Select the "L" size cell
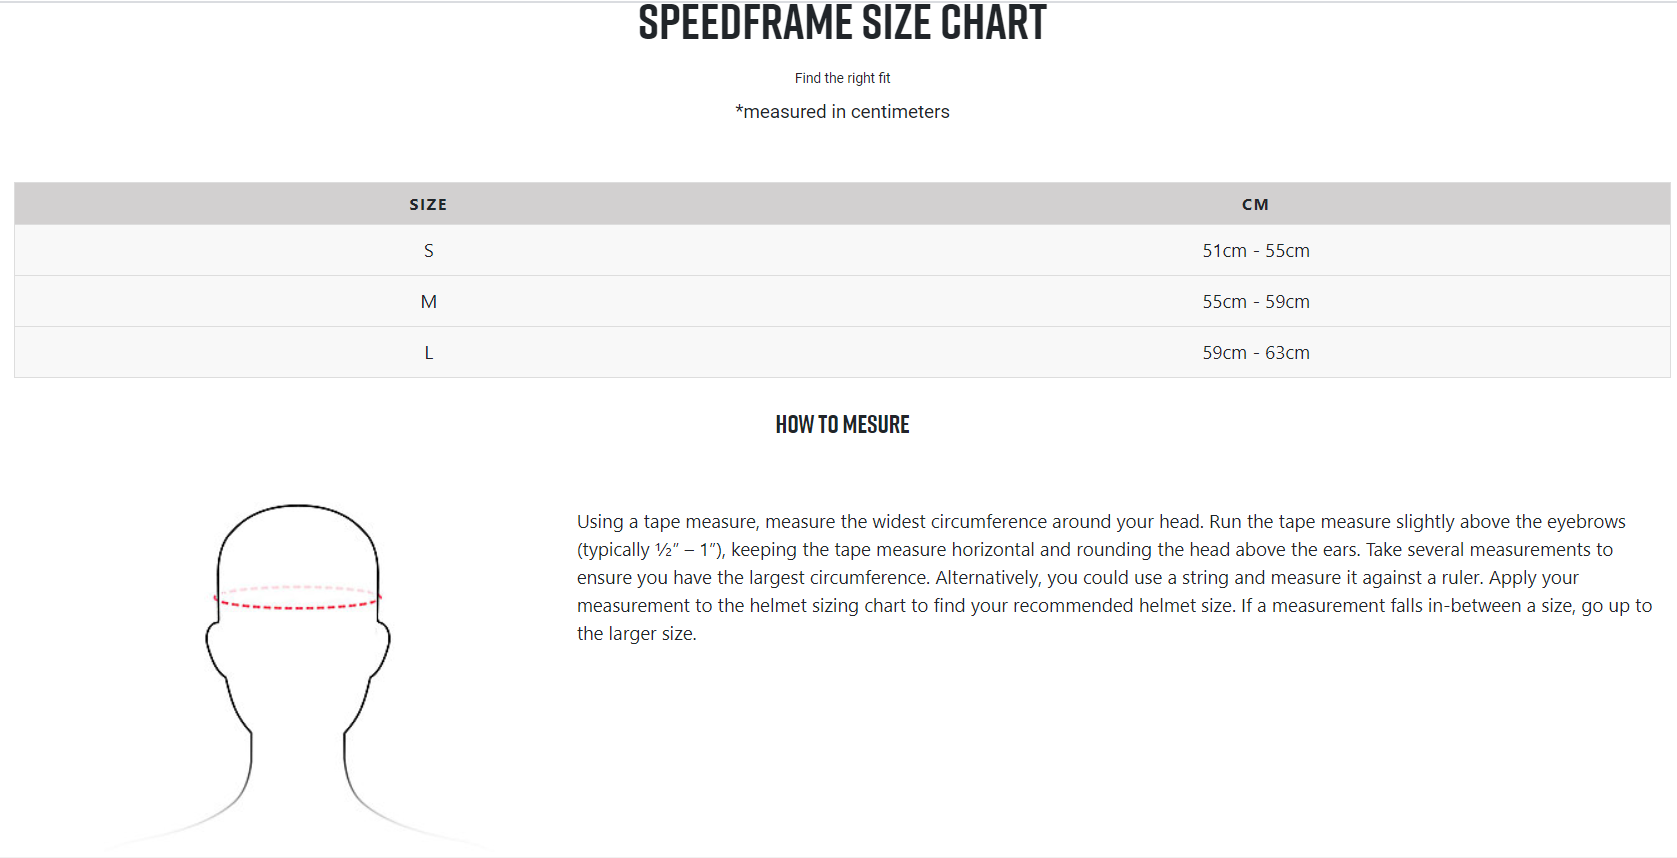Viewport: 1677px width, 858px height. click(429, 353)
